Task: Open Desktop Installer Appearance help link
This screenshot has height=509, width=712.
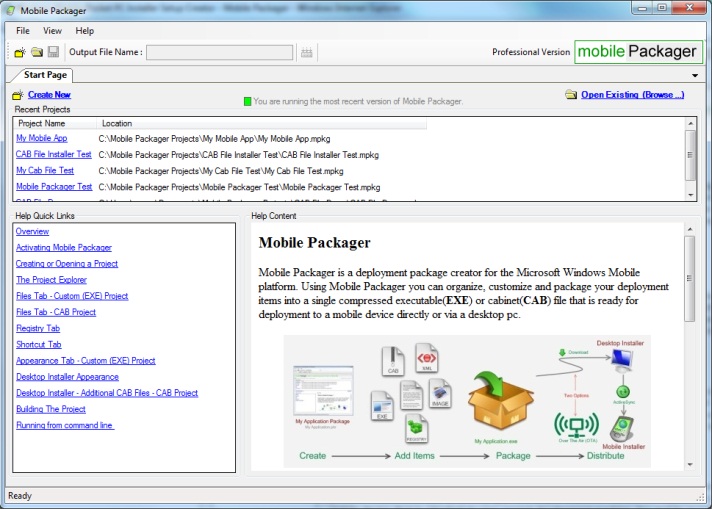Action: (x=67, y=377)
